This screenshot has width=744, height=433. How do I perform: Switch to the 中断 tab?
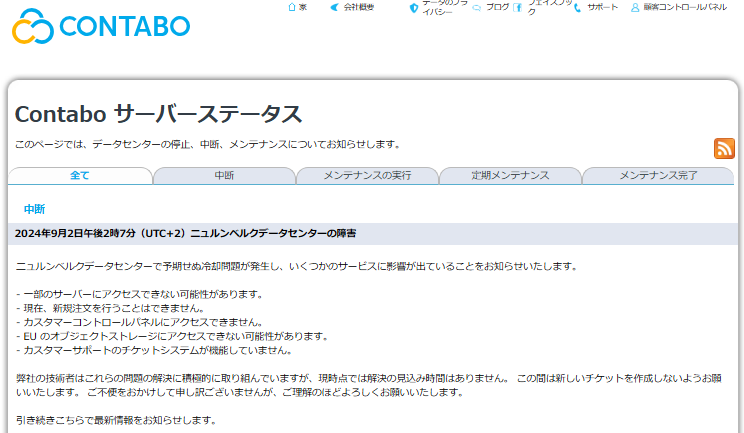(x=224, y=175)
